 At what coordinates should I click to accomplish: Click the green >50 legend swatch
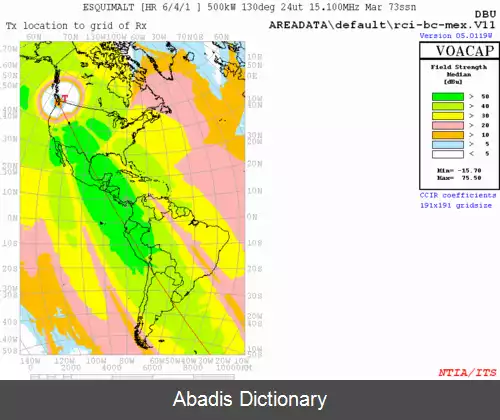pyautogui.click(x=448, y=96)
